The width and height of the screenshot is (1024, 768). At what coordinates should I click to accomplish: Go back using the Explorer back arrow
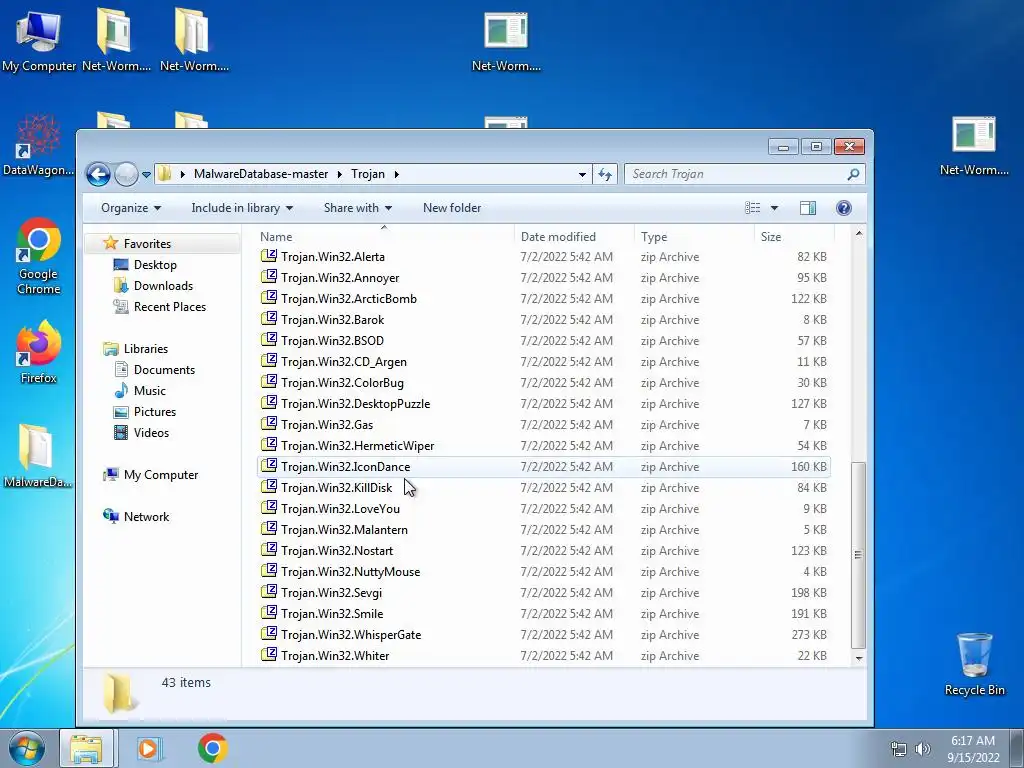[99, 174]
